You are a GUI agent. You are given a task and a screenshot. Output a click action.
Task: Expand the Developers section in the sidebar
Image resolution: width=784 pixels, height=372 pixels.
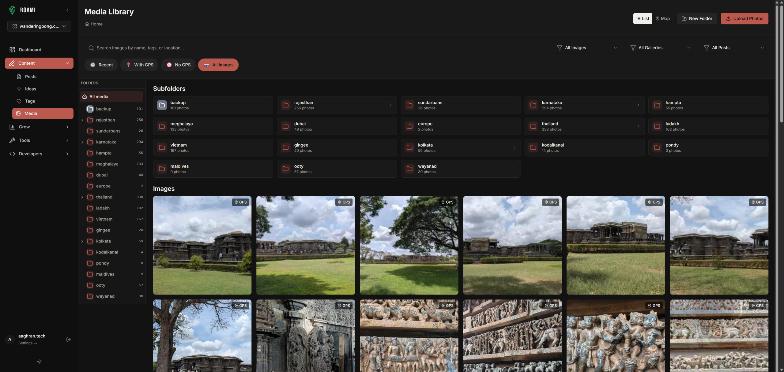[x=39, y=154]
